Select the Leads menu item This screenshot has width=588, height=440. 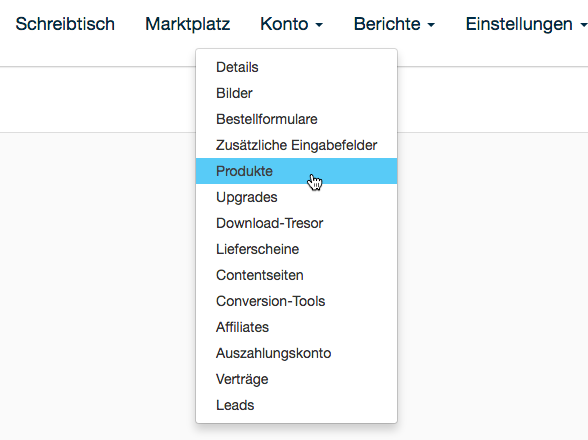[296, 405]
